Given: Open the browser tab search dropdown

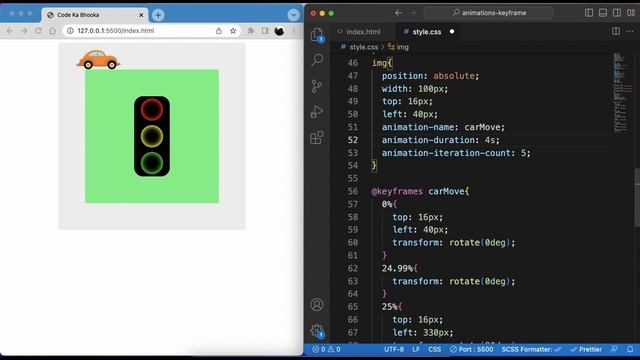Looking at the screenshot, I should [293, 15].
